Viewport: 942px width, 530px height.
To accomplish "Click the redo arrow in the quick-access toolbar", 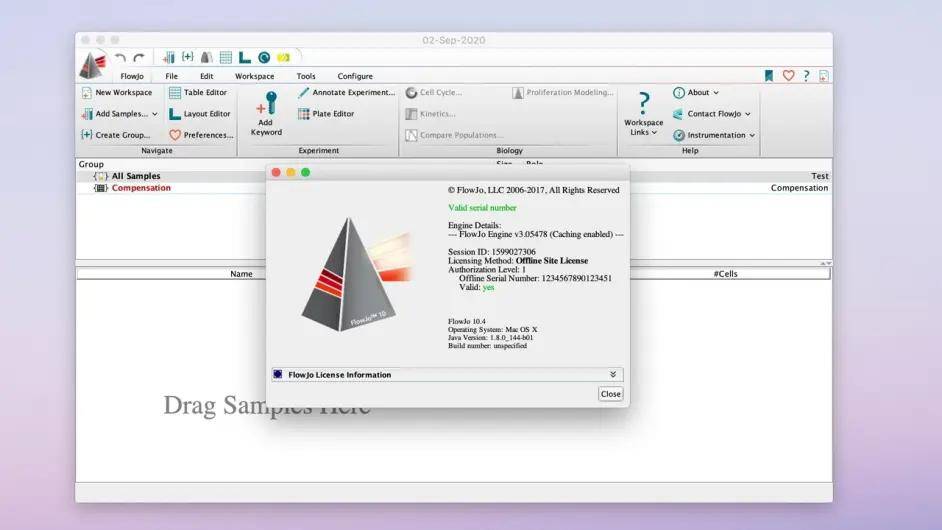I will tap(139, 58).
